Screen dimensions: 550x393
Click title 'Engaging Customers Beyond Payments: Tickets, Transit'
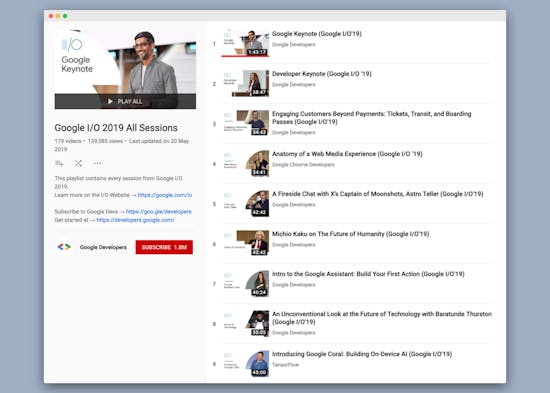click(372, 118)
